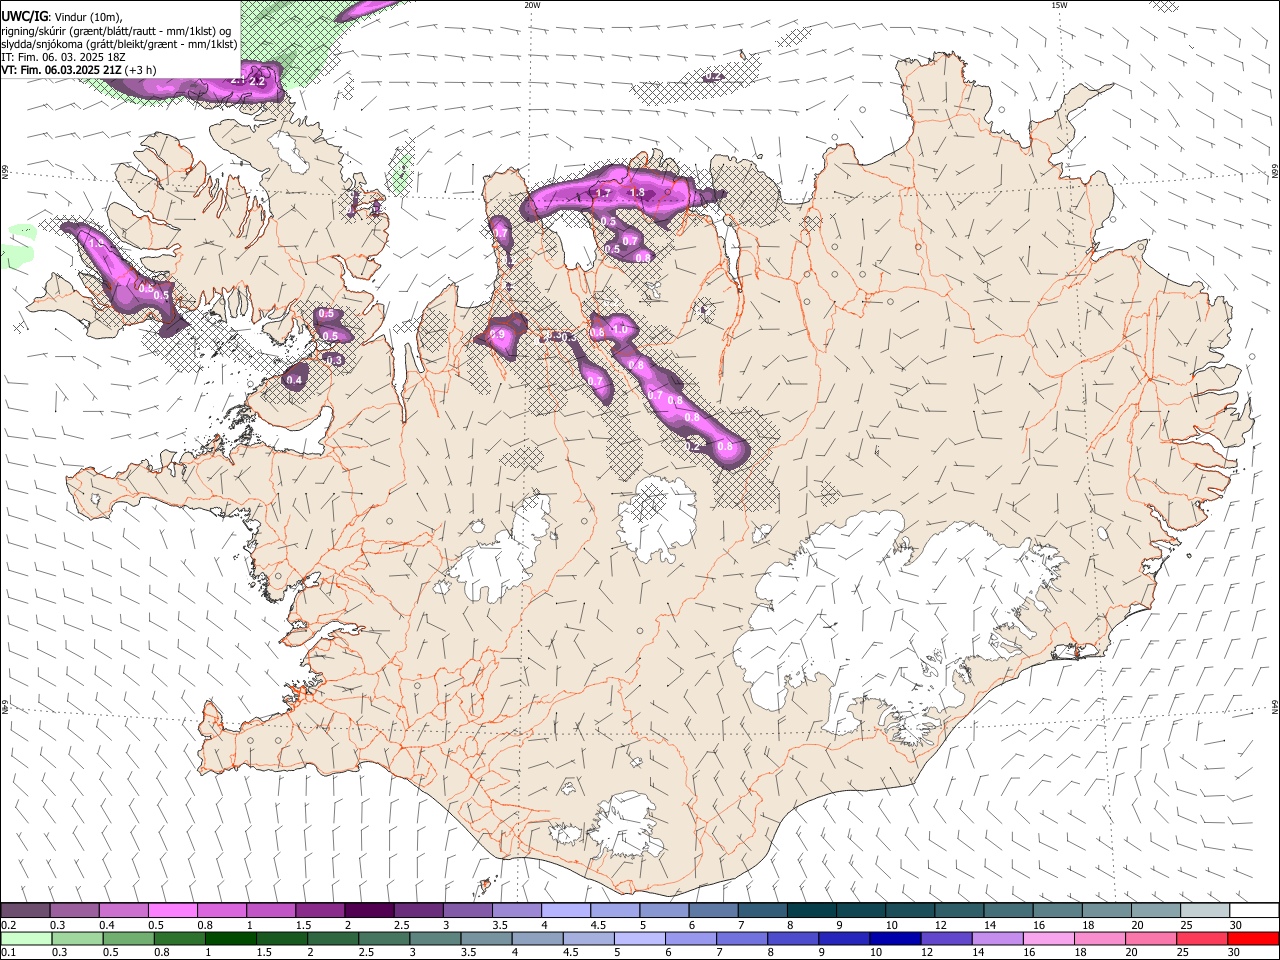The height and width of the screenshot is (960, 1280).
Task: Select the darkest green 1–1.5 rain legend swatch
Action: coord(231,938)
